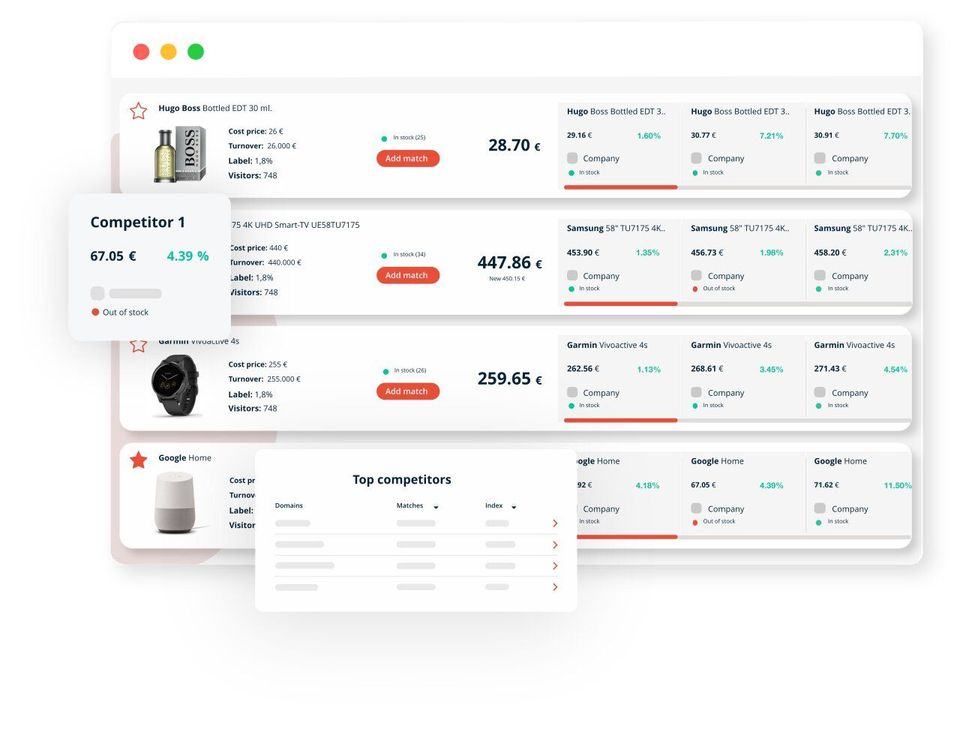
Task: Click the 1.98% Samsung competitor difference
Action: (771, 253)
